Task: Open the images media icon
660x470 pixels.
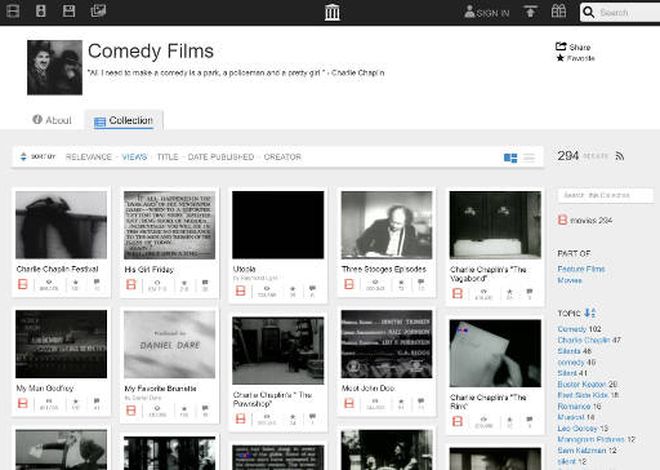Action: tap(98, 11)
